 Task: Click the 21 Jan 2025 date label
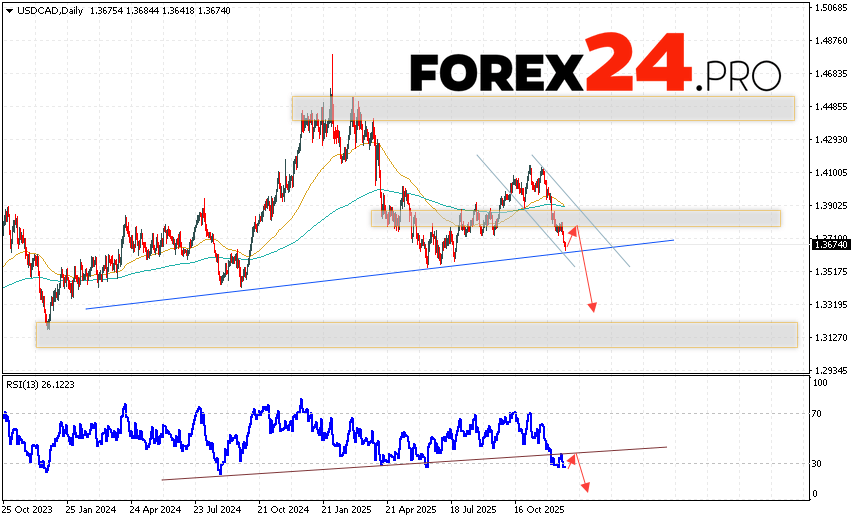tap(344, 508)
